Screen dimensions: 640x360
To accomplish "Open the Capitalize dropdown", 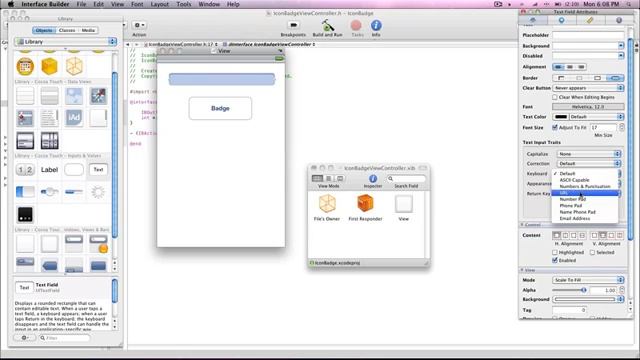I will [x=589, y=154].
